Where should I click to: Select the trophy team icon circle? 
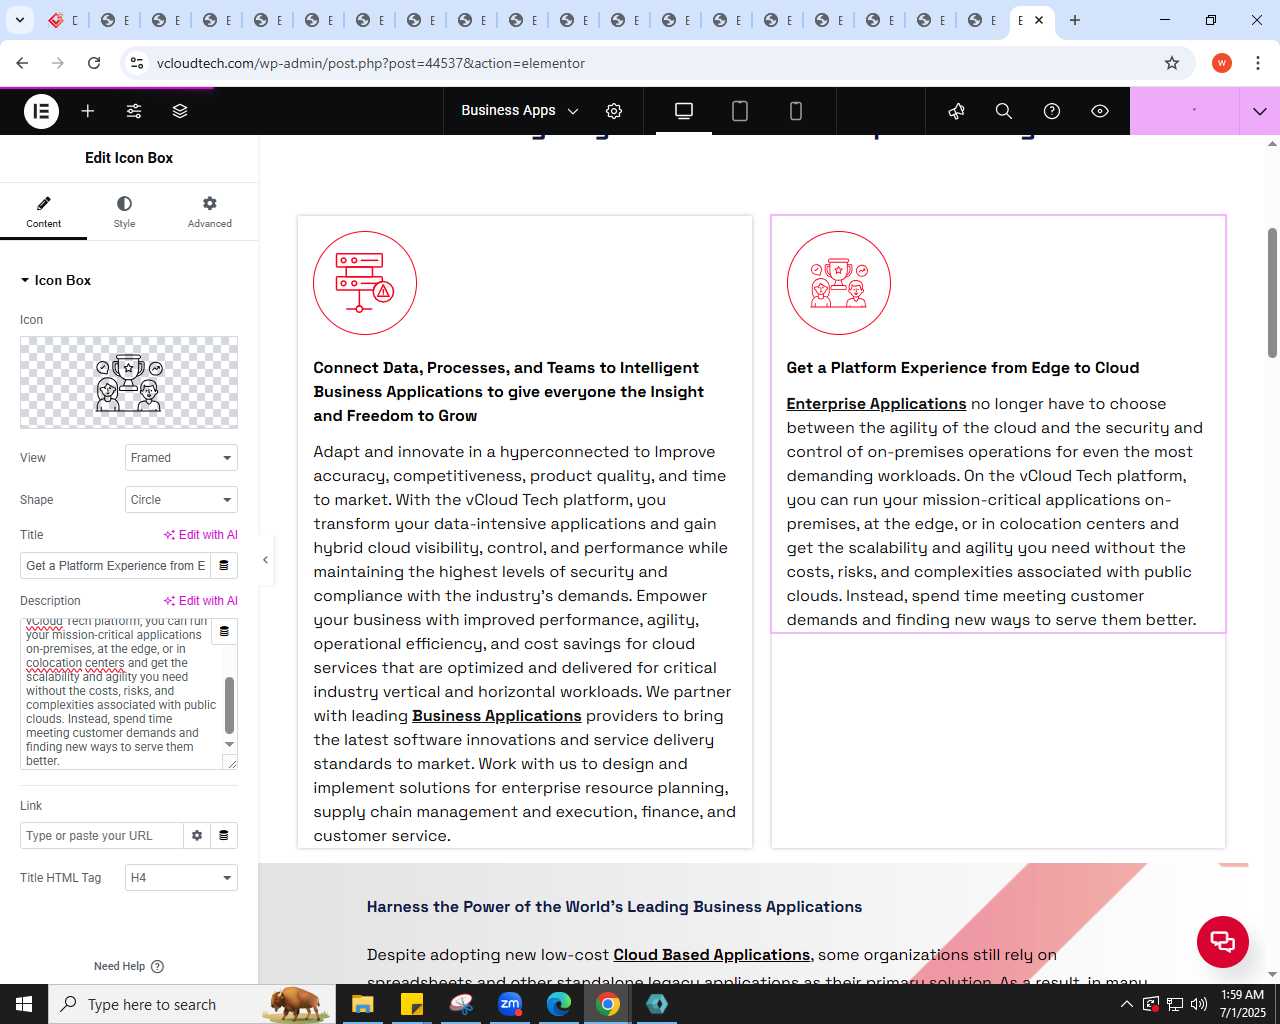point(839,283)
